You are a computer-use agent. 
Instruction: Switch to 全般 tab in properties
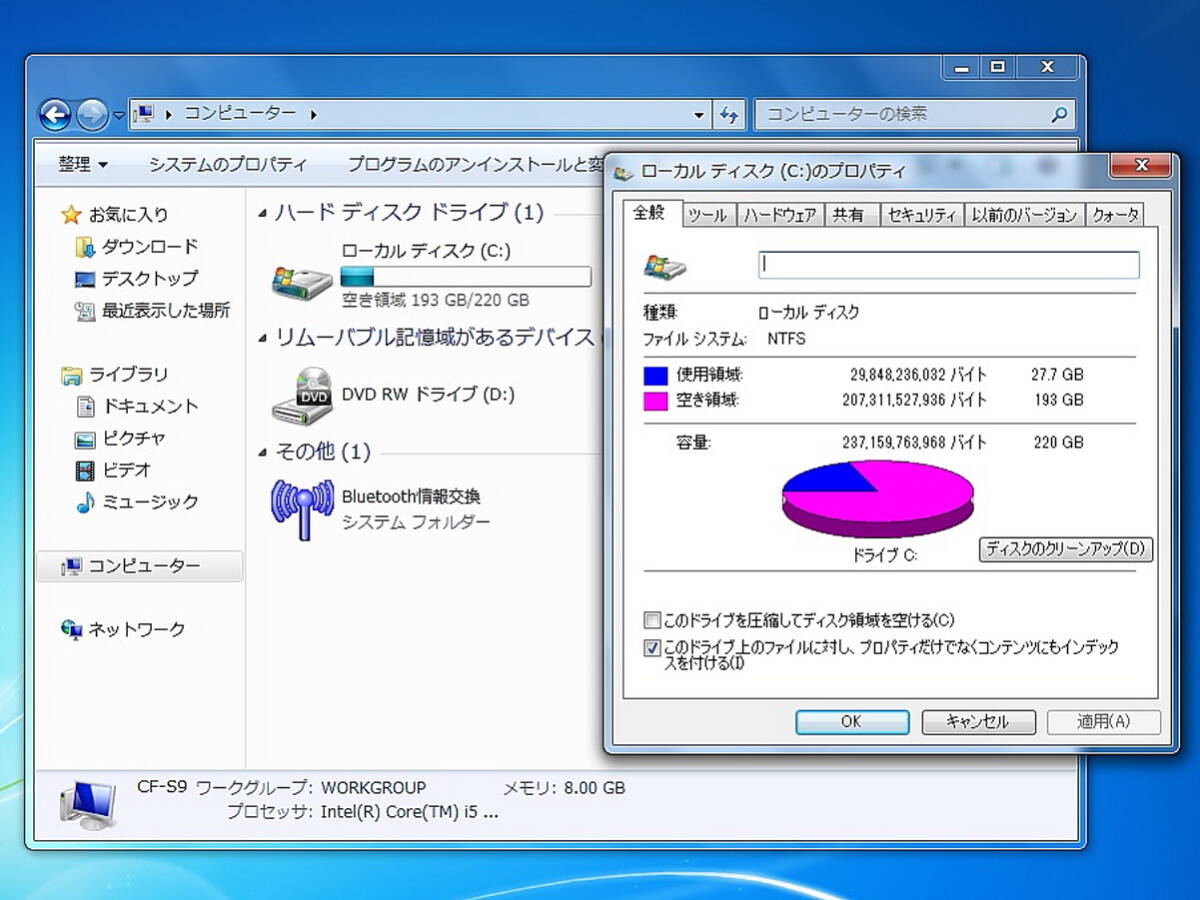point(652,215)
